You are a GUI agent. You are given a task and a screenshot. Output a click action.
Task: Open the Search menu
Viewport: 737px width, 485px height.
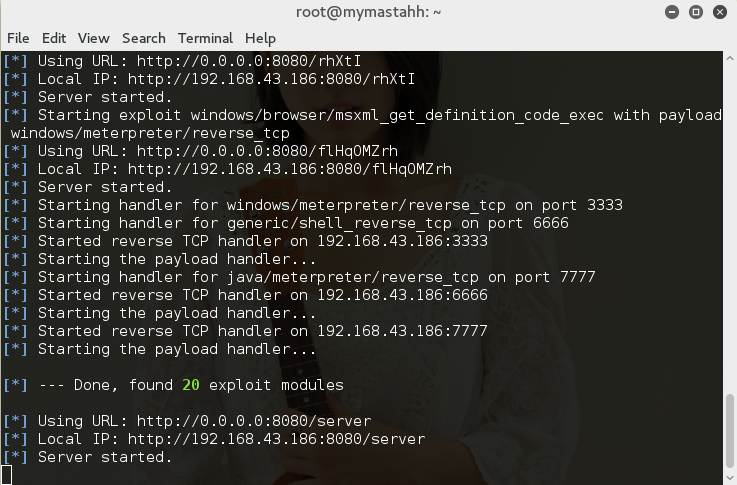tap(143, 38)
